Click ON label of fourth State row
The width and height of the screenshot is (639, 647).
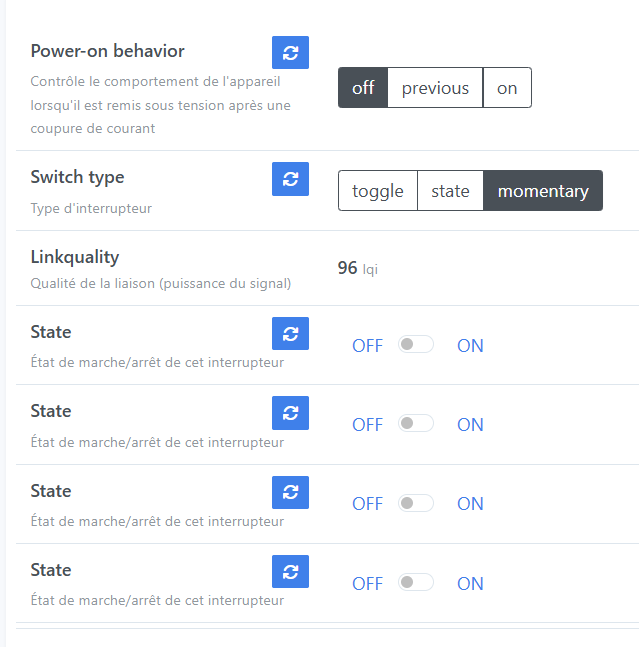point(470,584)
